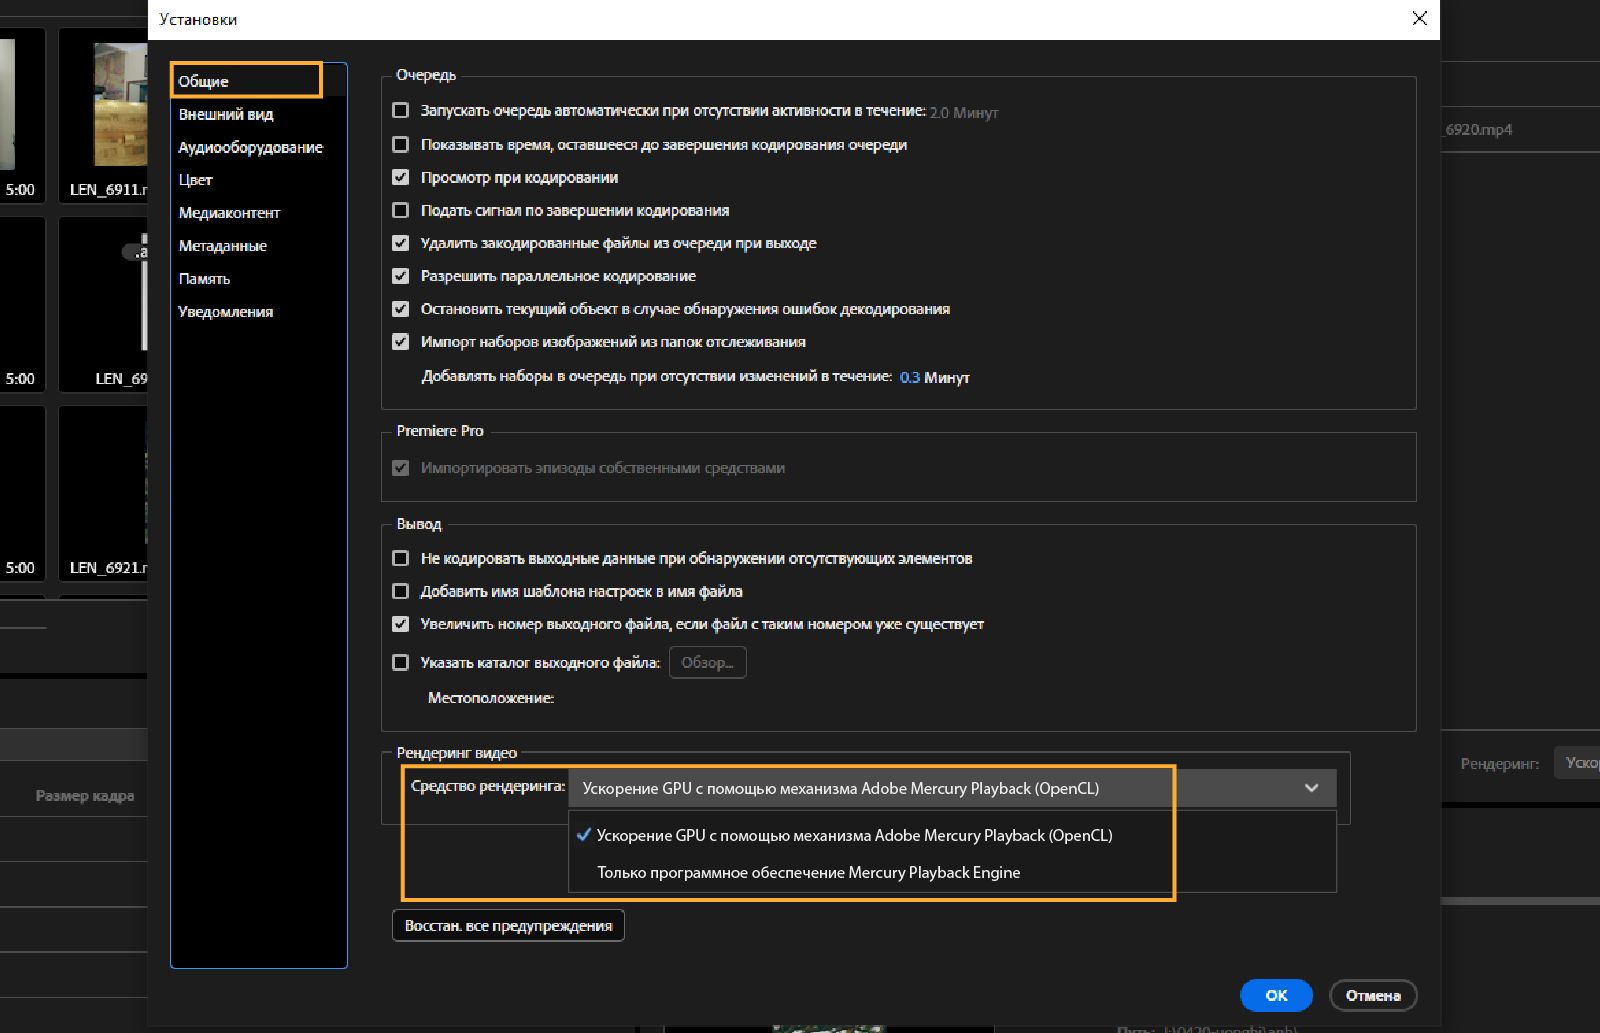
Task: Uncheck stop current item on decoding errors
Action: click(x=401, y=309)
